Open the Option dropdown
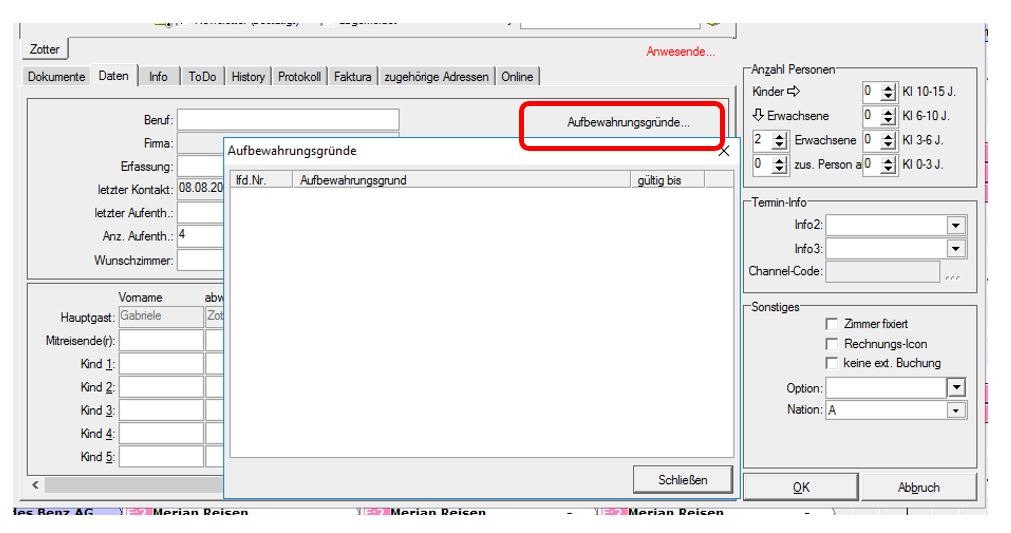 pyautogui.click(x=956, y=387)
